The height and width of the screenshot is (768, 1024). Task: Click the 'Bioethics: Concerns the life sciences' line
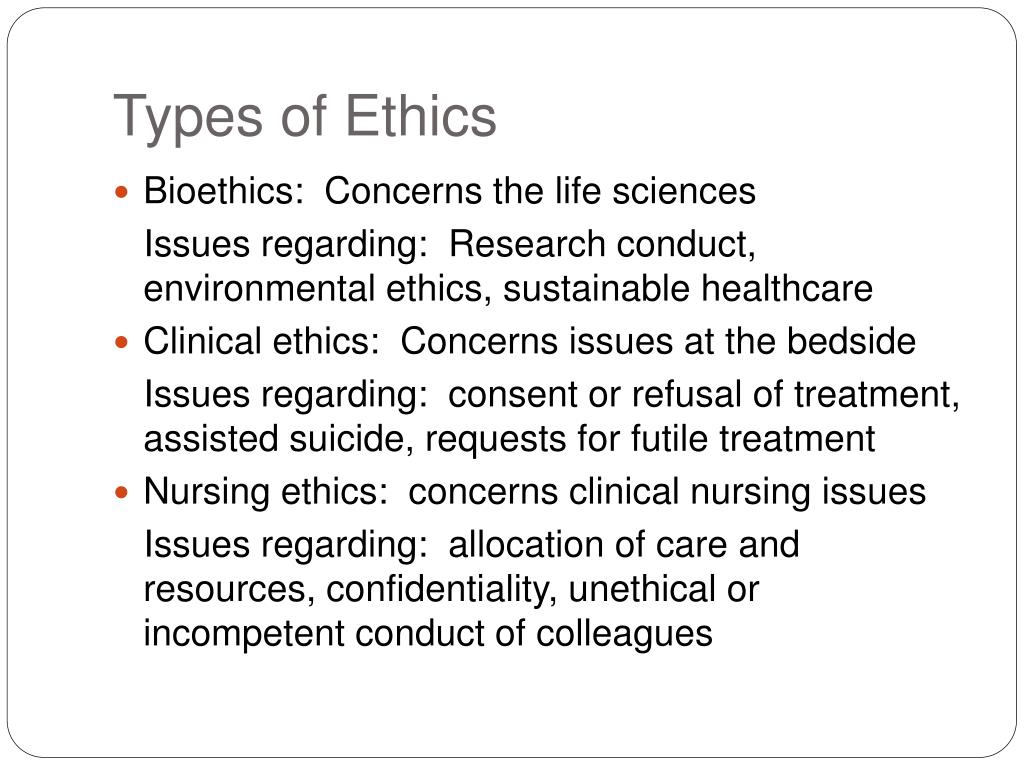pyautogui.click(x=449, y=192)
